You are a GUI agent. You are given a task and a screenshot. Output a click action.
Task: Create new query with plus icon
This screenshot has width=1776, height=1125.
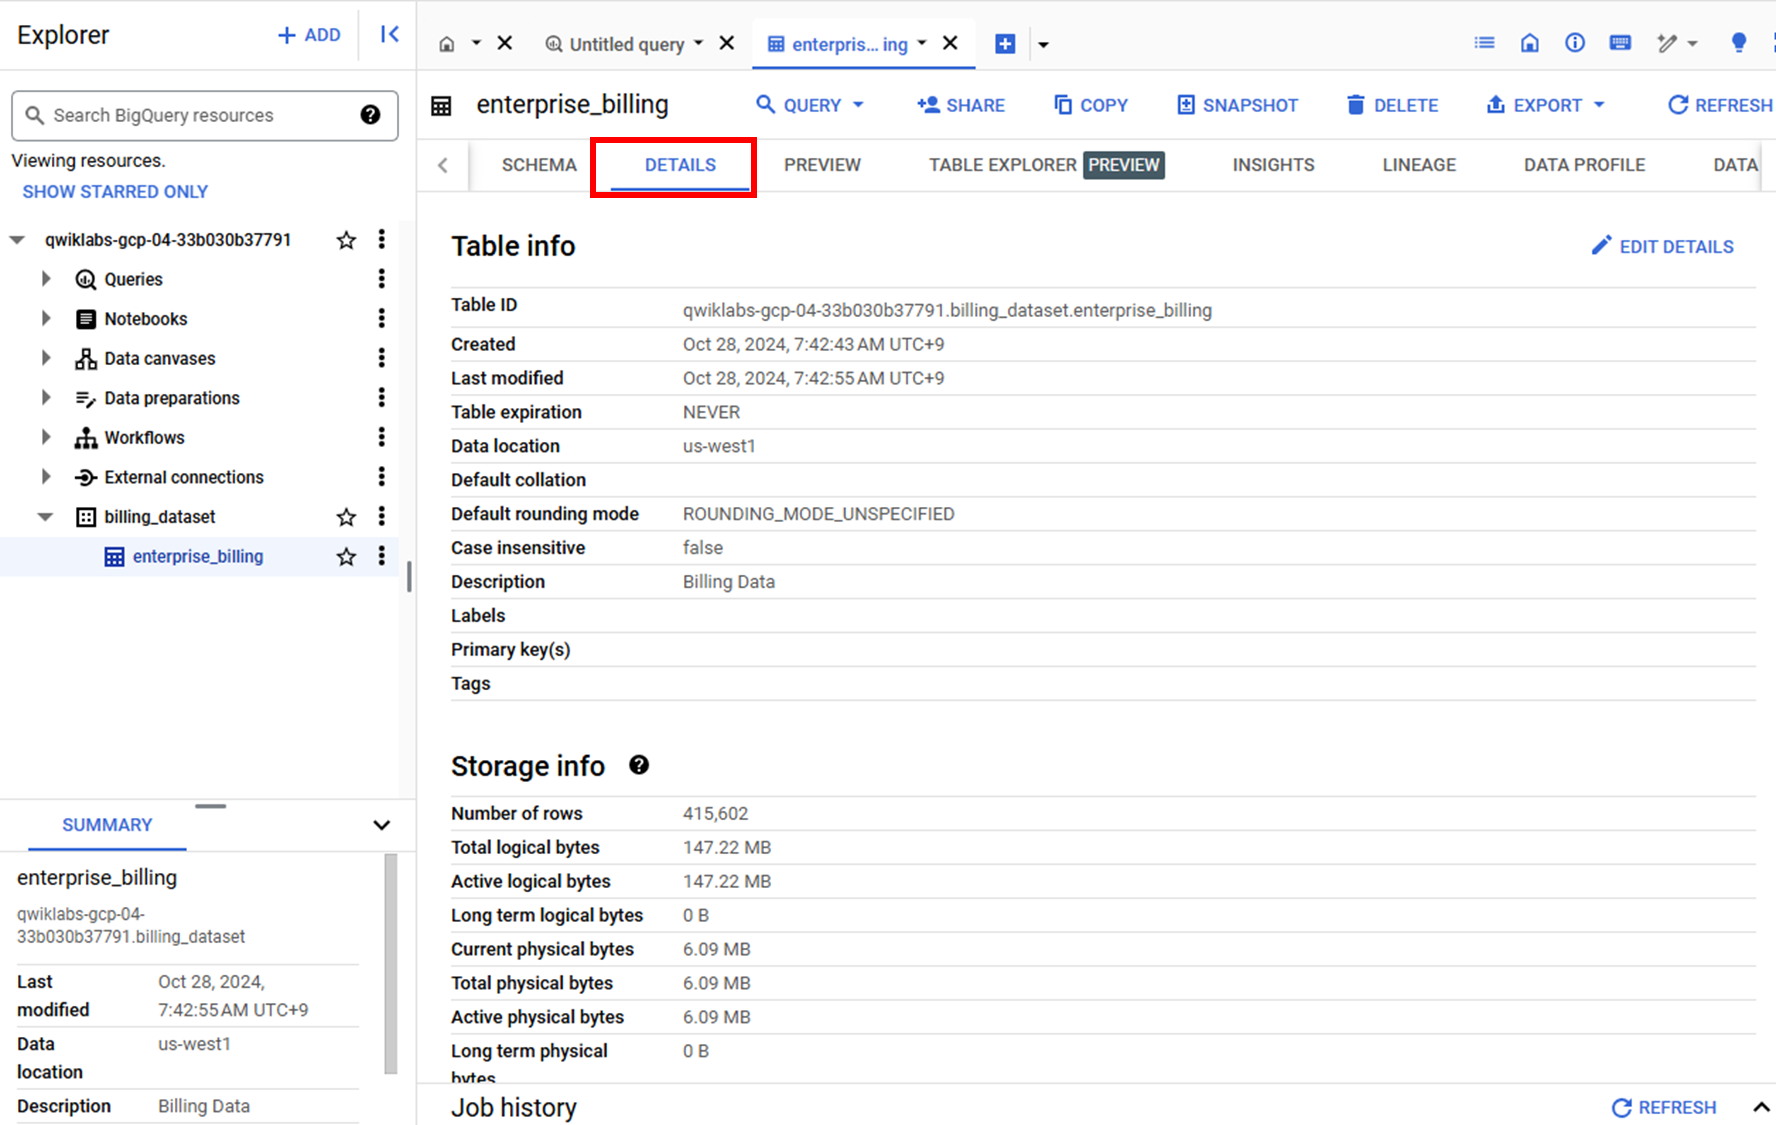(1005, 44)
